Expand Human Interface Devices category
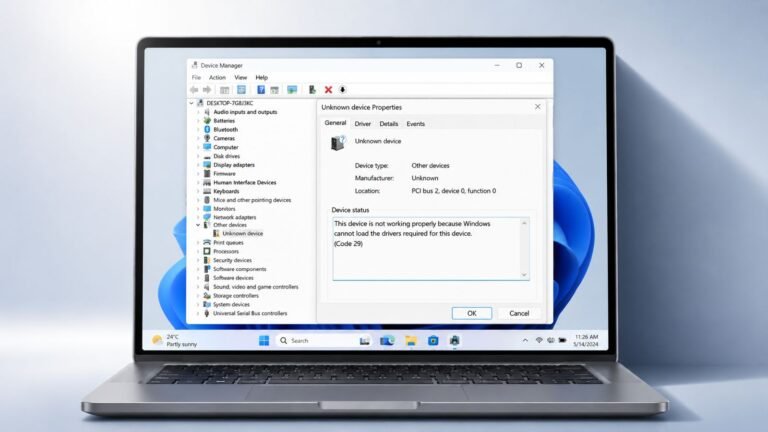768x432 pixels. (198, 182)
